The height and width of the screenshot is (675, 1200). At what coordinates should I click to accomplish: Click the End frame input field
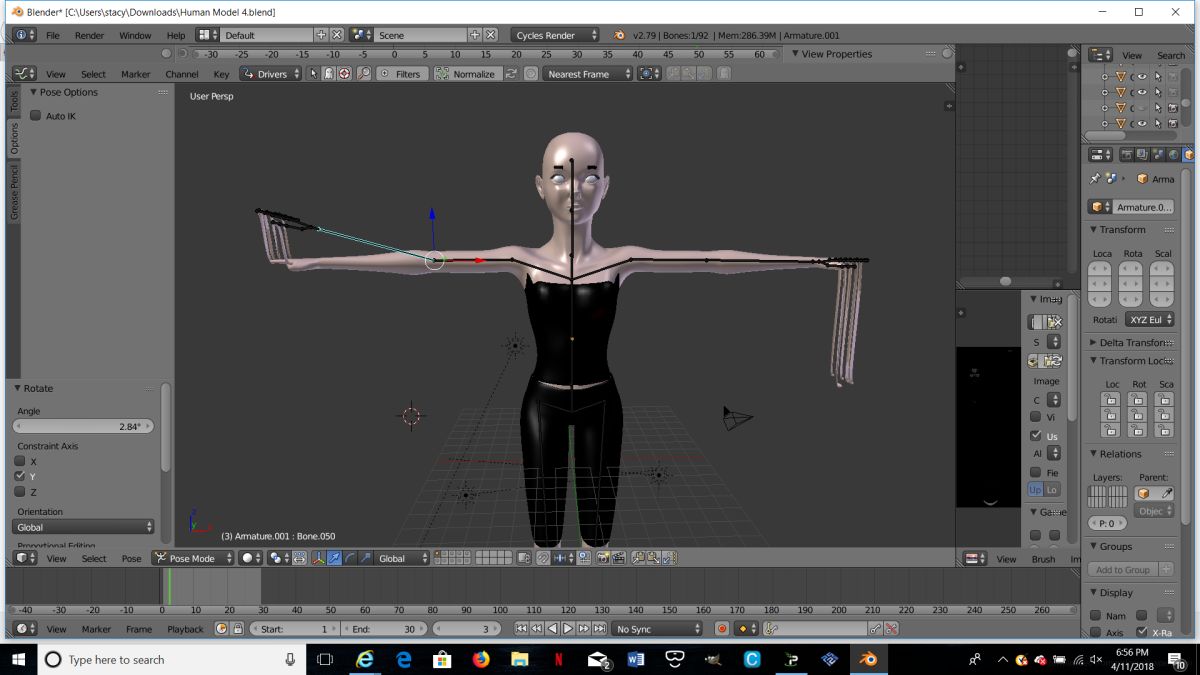384,629
